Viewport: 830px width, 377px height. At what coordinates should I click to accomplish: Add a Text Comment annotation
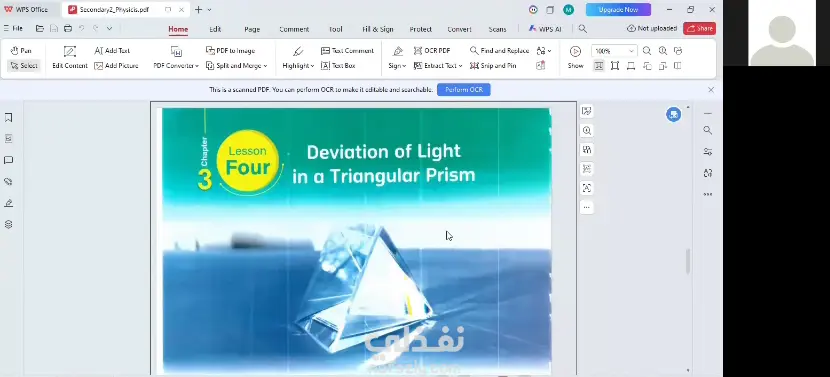(347, 51)
